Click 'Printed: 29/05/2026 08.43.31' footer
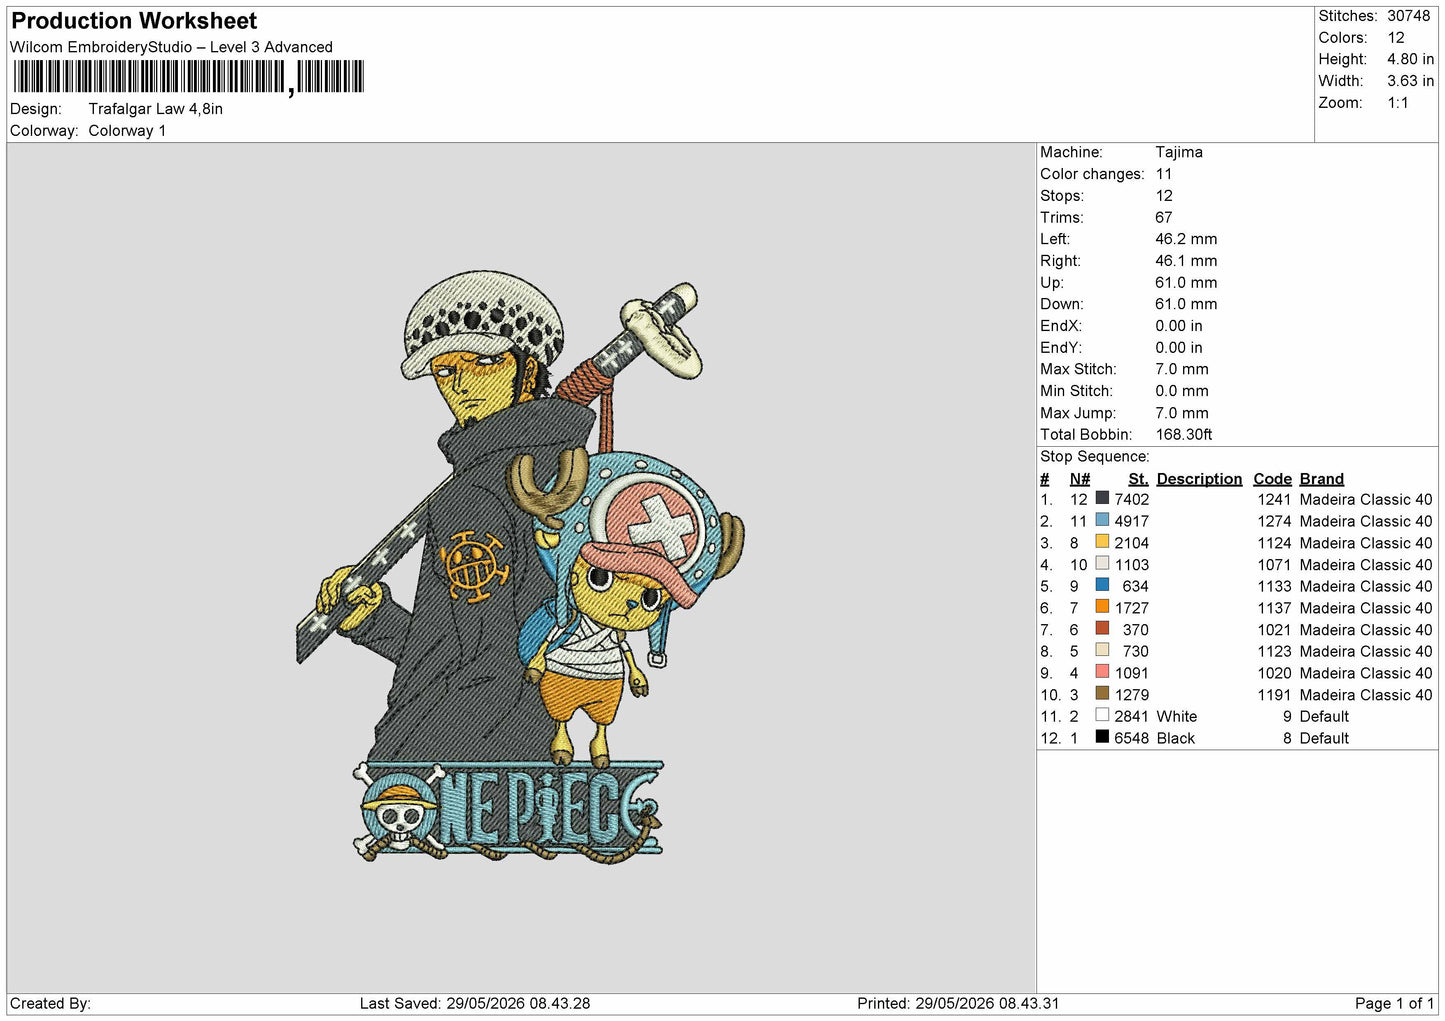 click(958, 1003)
